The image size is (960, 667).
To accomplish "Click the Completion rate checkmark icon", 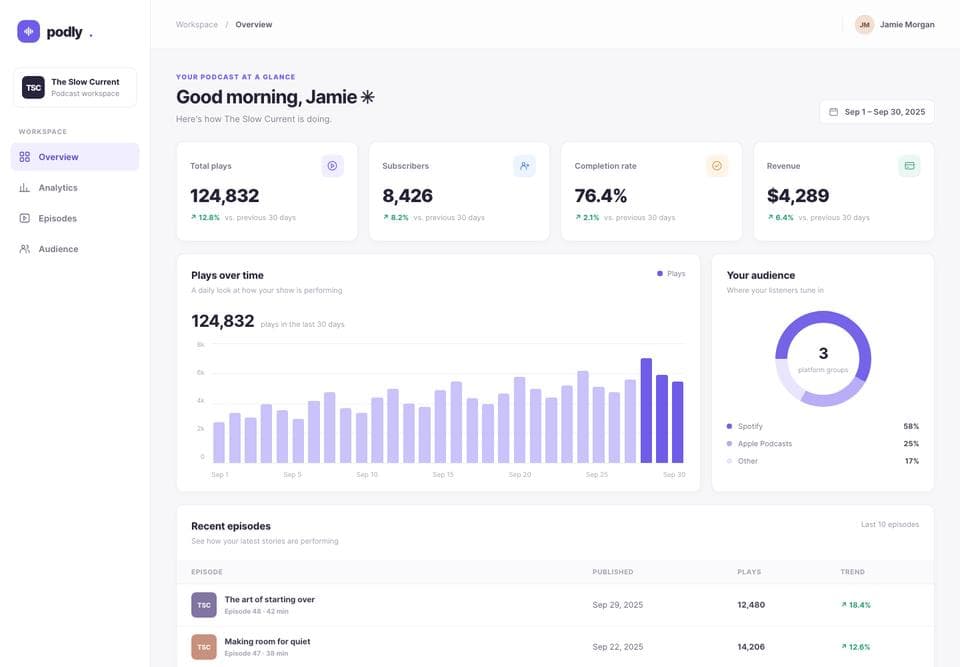I will tap(717, 165).
